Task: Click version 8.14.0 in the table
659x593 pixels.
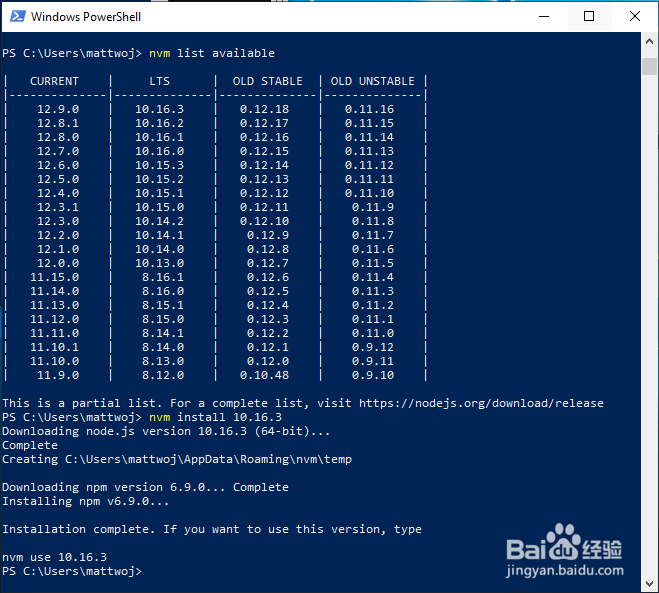Action: 163,347
